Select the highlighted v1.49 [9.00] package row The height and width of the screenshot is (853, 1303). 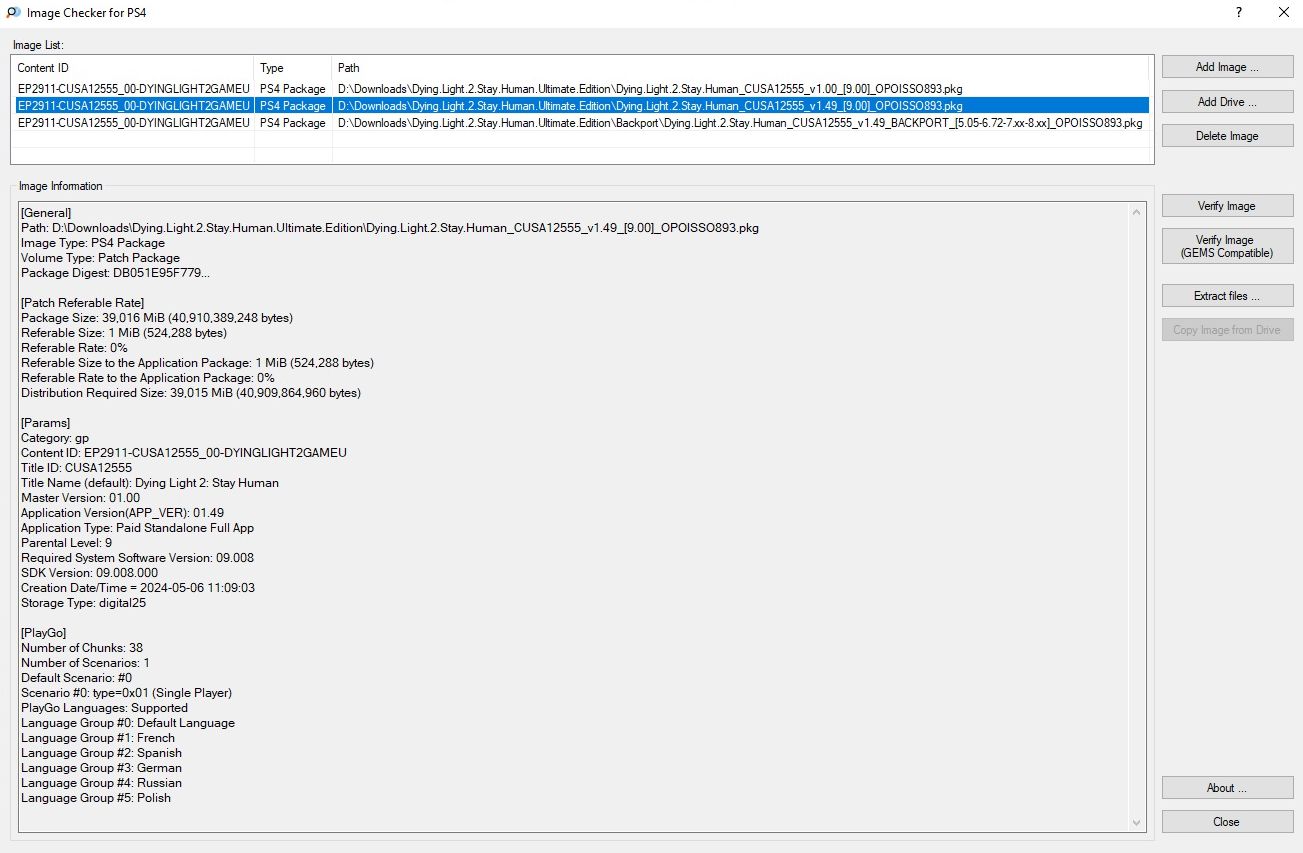[582, 105]
